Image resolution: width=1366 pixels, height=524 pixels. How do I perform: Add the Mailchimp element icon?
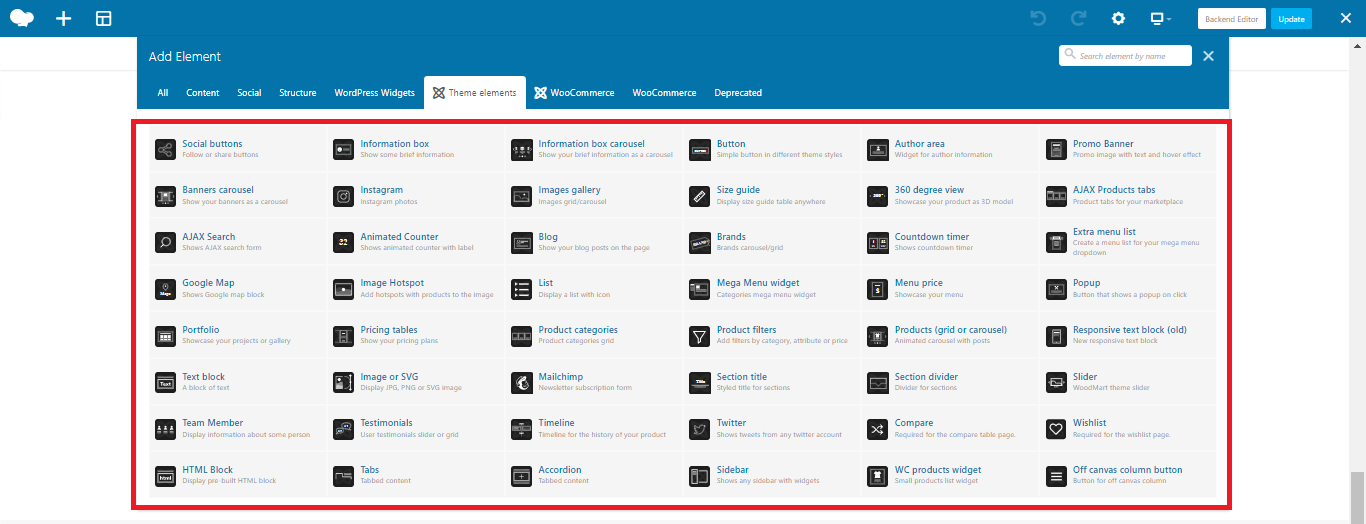(521, 382)
